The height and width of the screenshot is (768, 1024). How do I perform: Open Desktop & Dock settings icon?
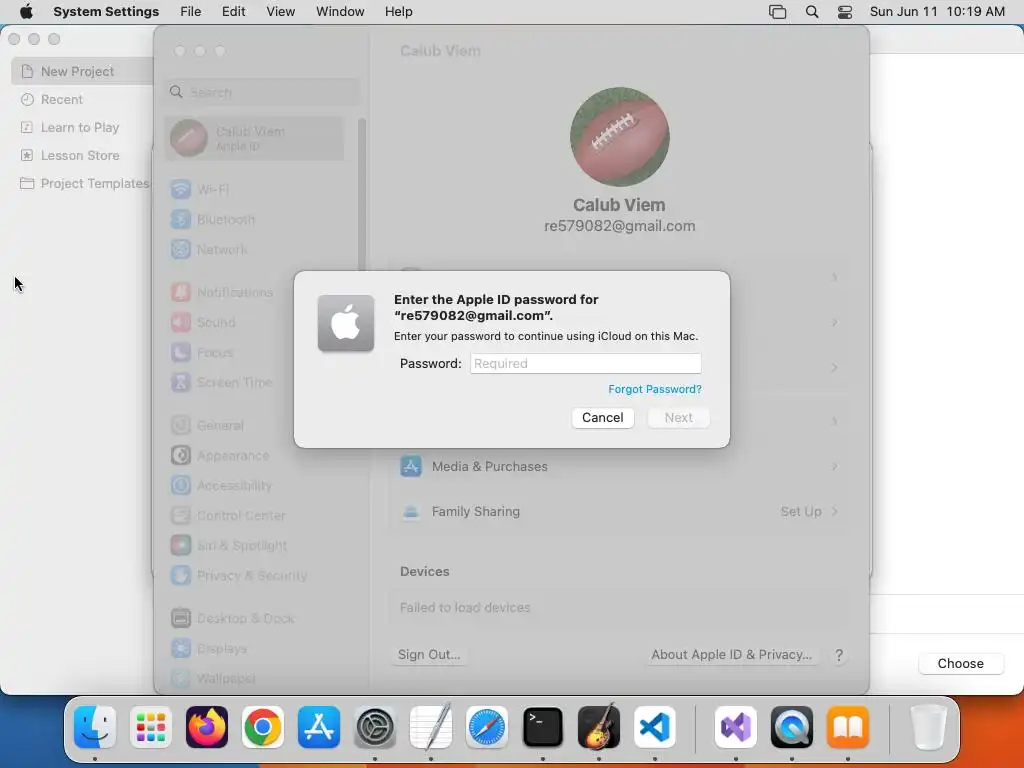tap(181, 618)
